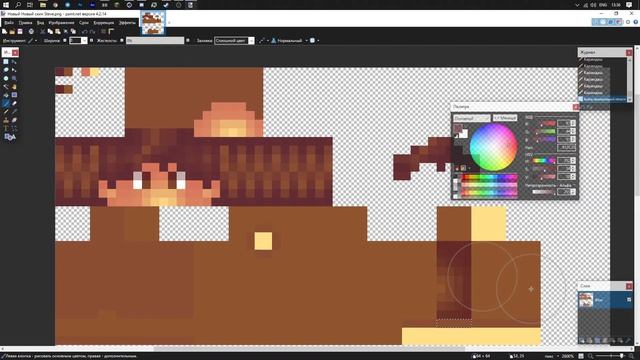Toggle pixel grid display

point(103,31)
